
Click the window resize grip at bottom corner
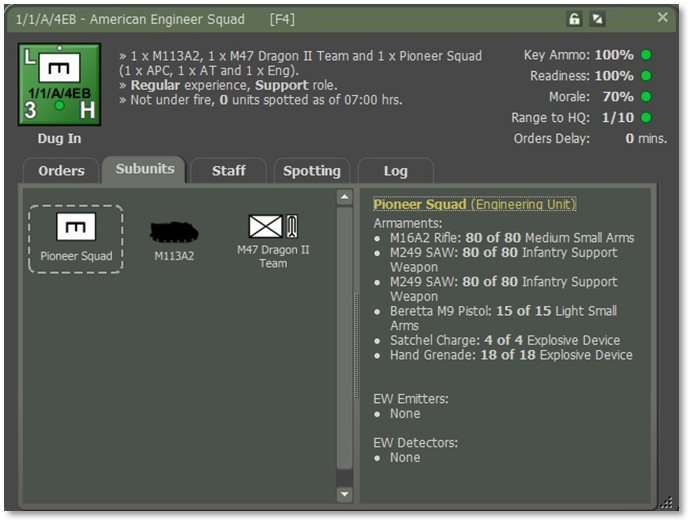664,503
